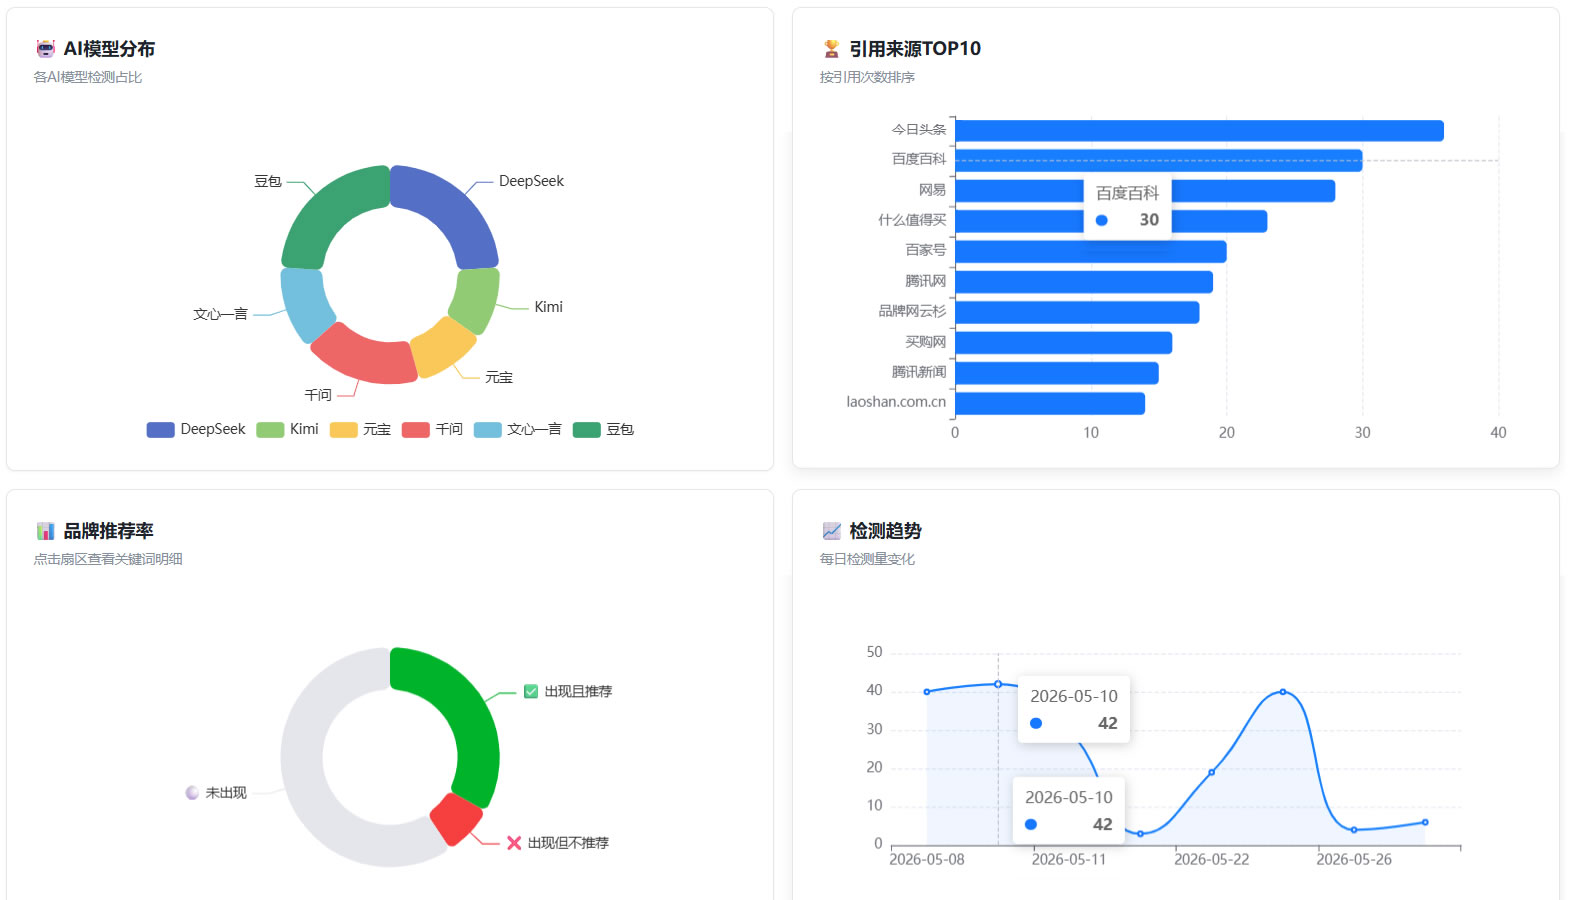Click the robot icon beside AI模型分布
The height and width of the screenshot is (900, 1580).
coord(45,49)
